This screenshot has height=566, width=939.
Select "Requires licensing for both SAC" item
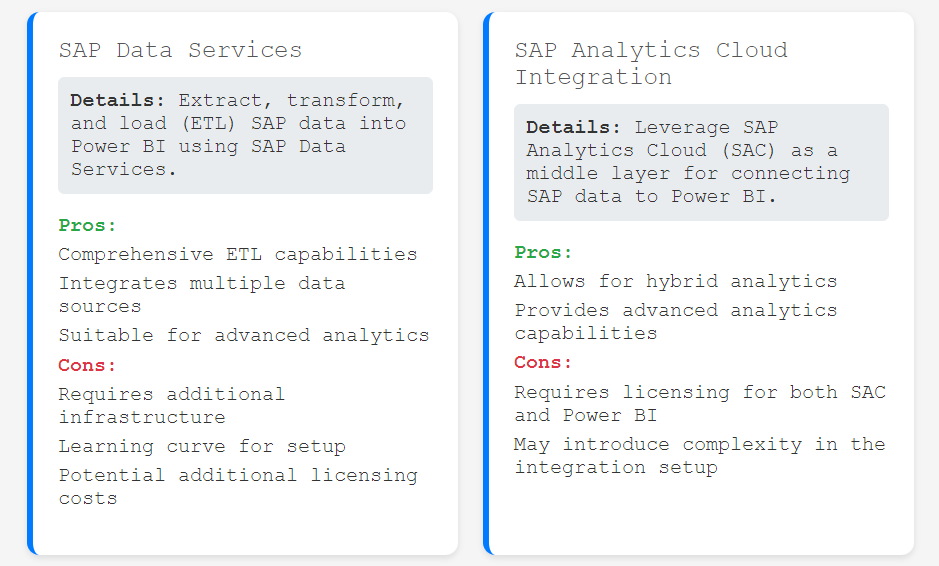pyautogui.click(x=699, y=403)
